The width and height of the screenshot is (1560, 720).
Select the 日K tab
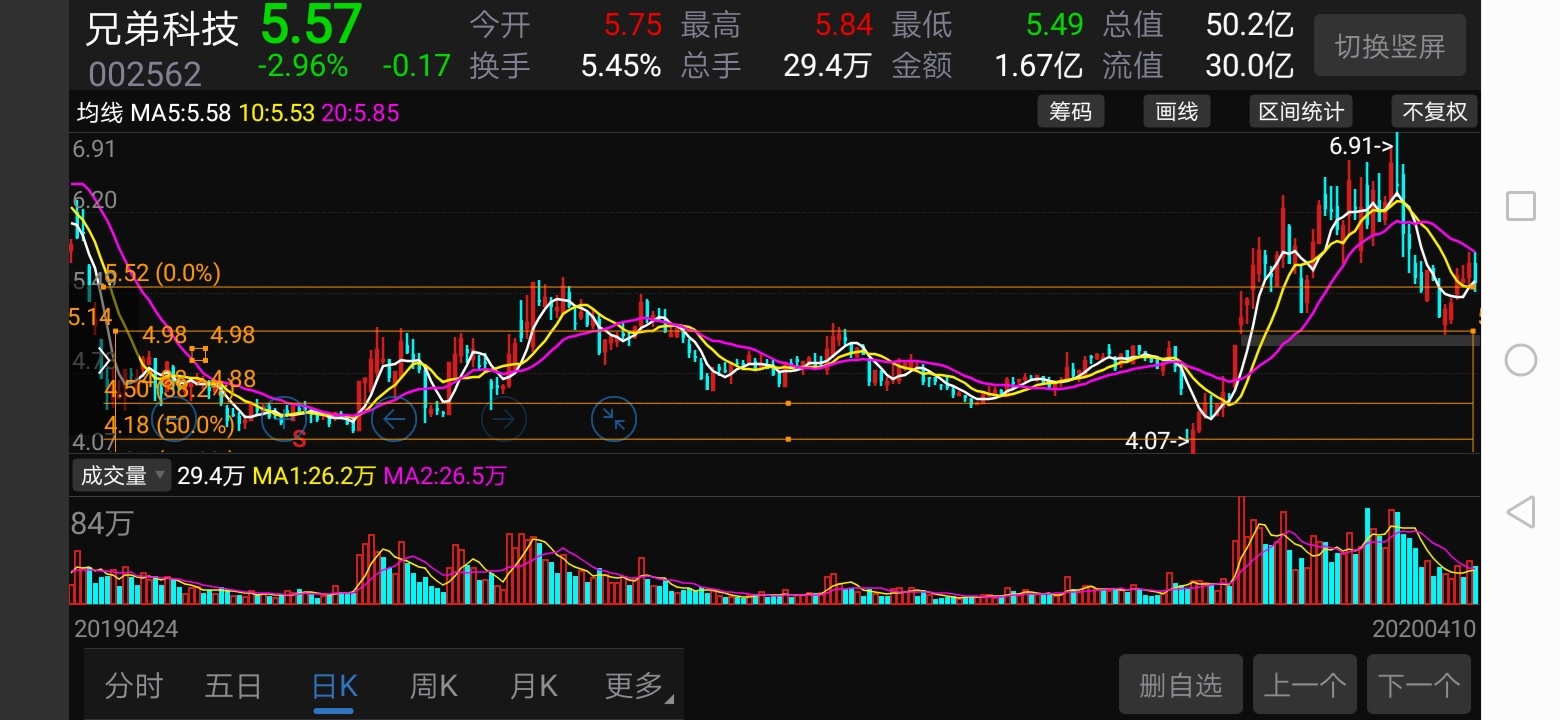pos(334,686)
